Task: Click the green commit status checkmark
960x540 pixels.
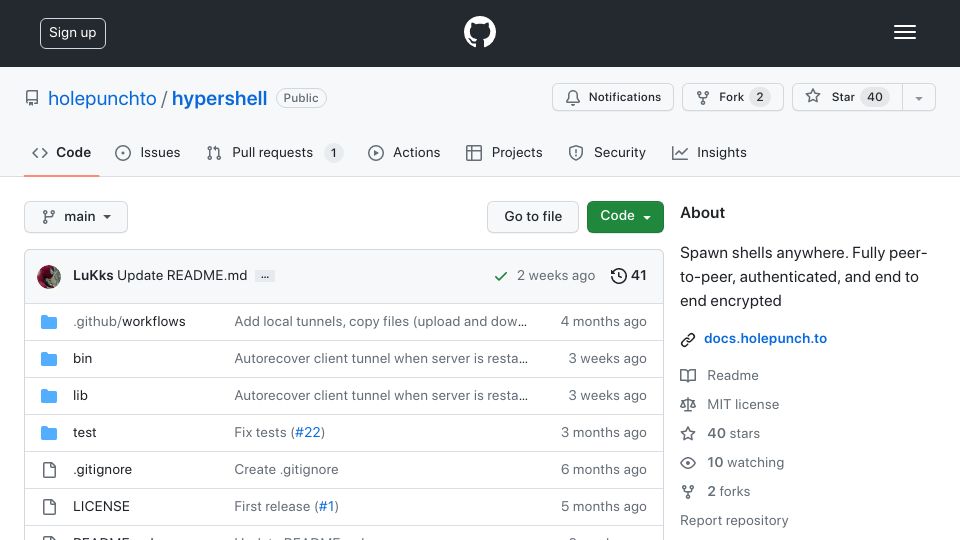Action: pos(501,277)
